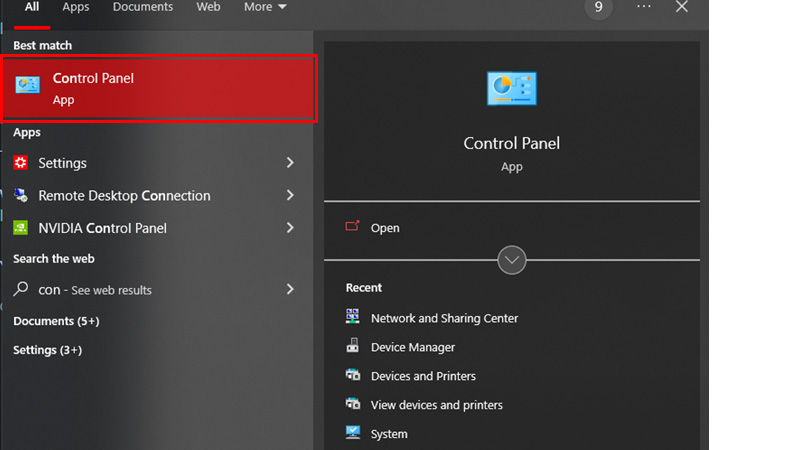Screen dimensions: 800x450
Task: Switch to the Documents tab
Action: tap(142, 7)
